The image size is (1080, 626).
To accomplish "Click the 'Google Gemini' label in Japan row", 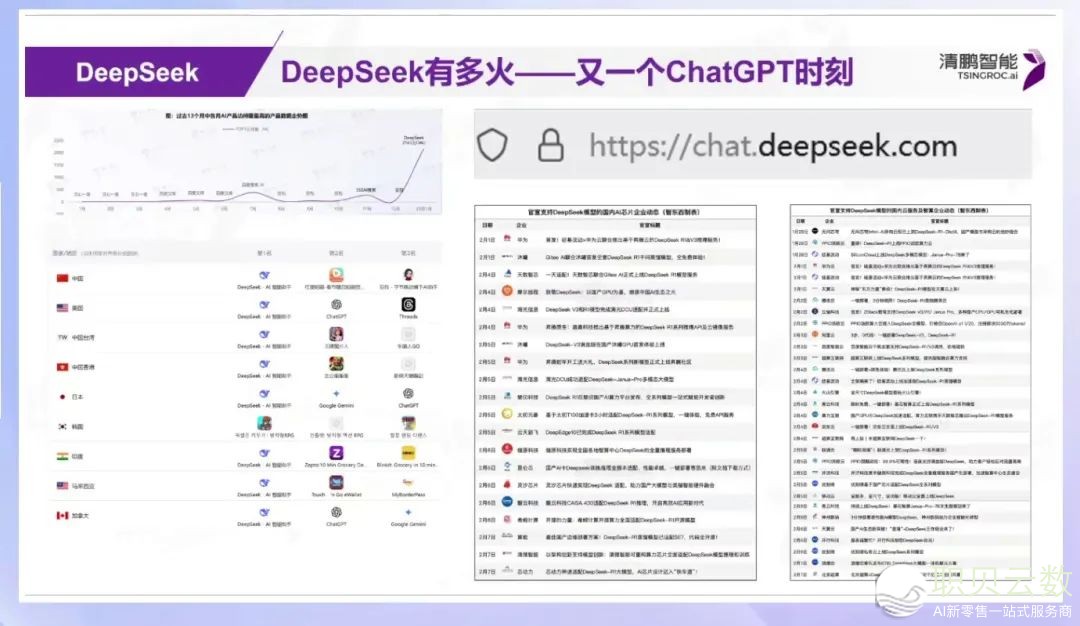I will pos(336,406).
